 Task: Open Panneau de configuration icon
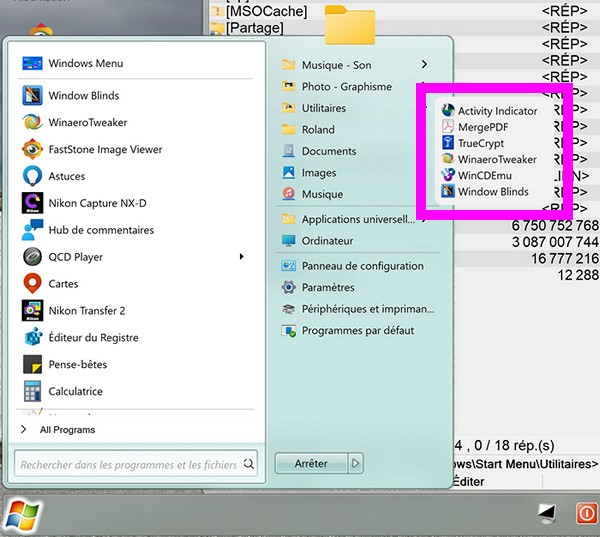coord(289,266)
